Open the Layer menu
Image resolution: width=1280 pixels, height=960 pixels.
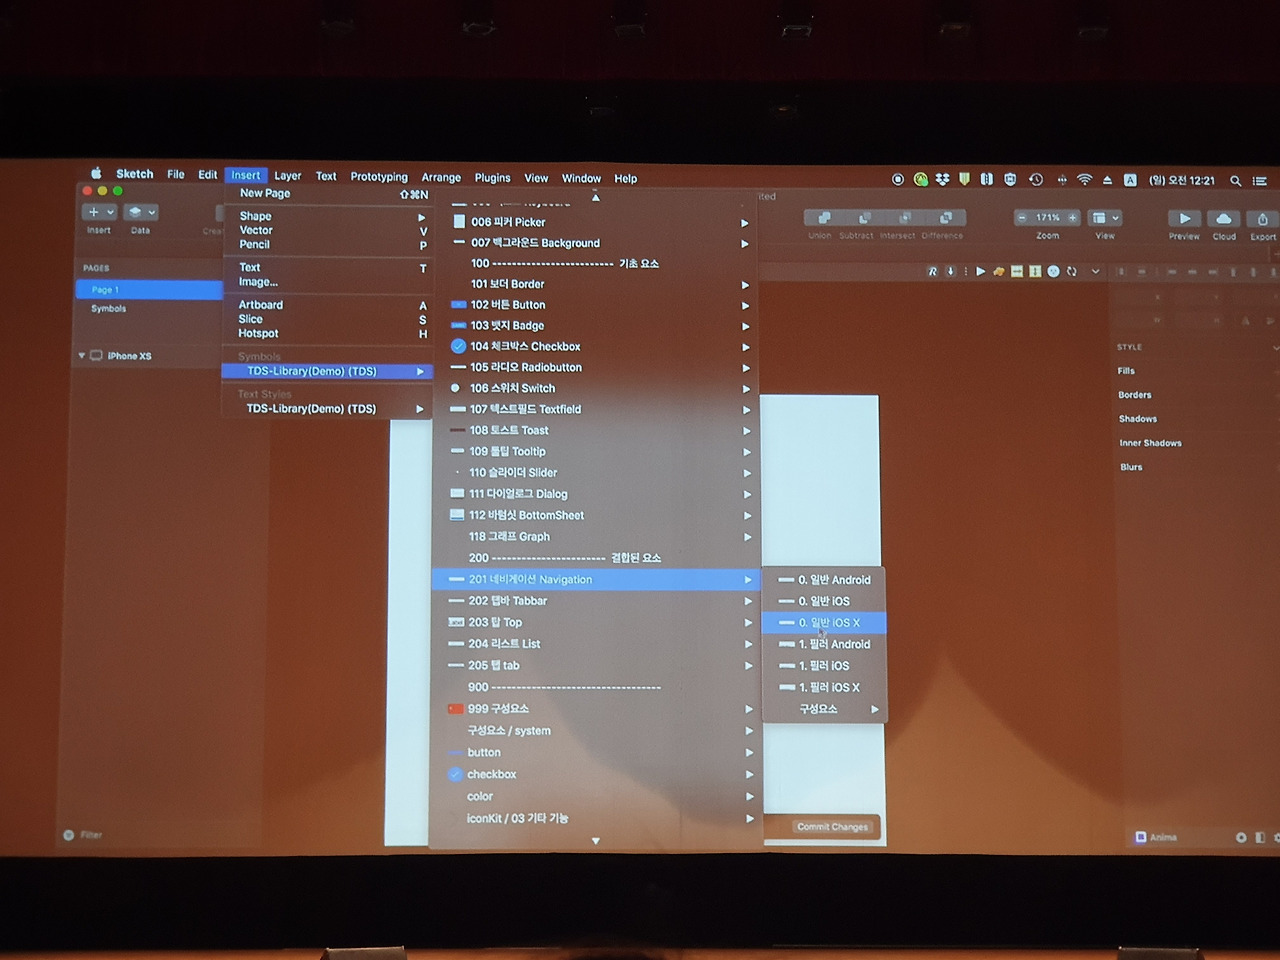pyautogui.click(x=288, y=176)
